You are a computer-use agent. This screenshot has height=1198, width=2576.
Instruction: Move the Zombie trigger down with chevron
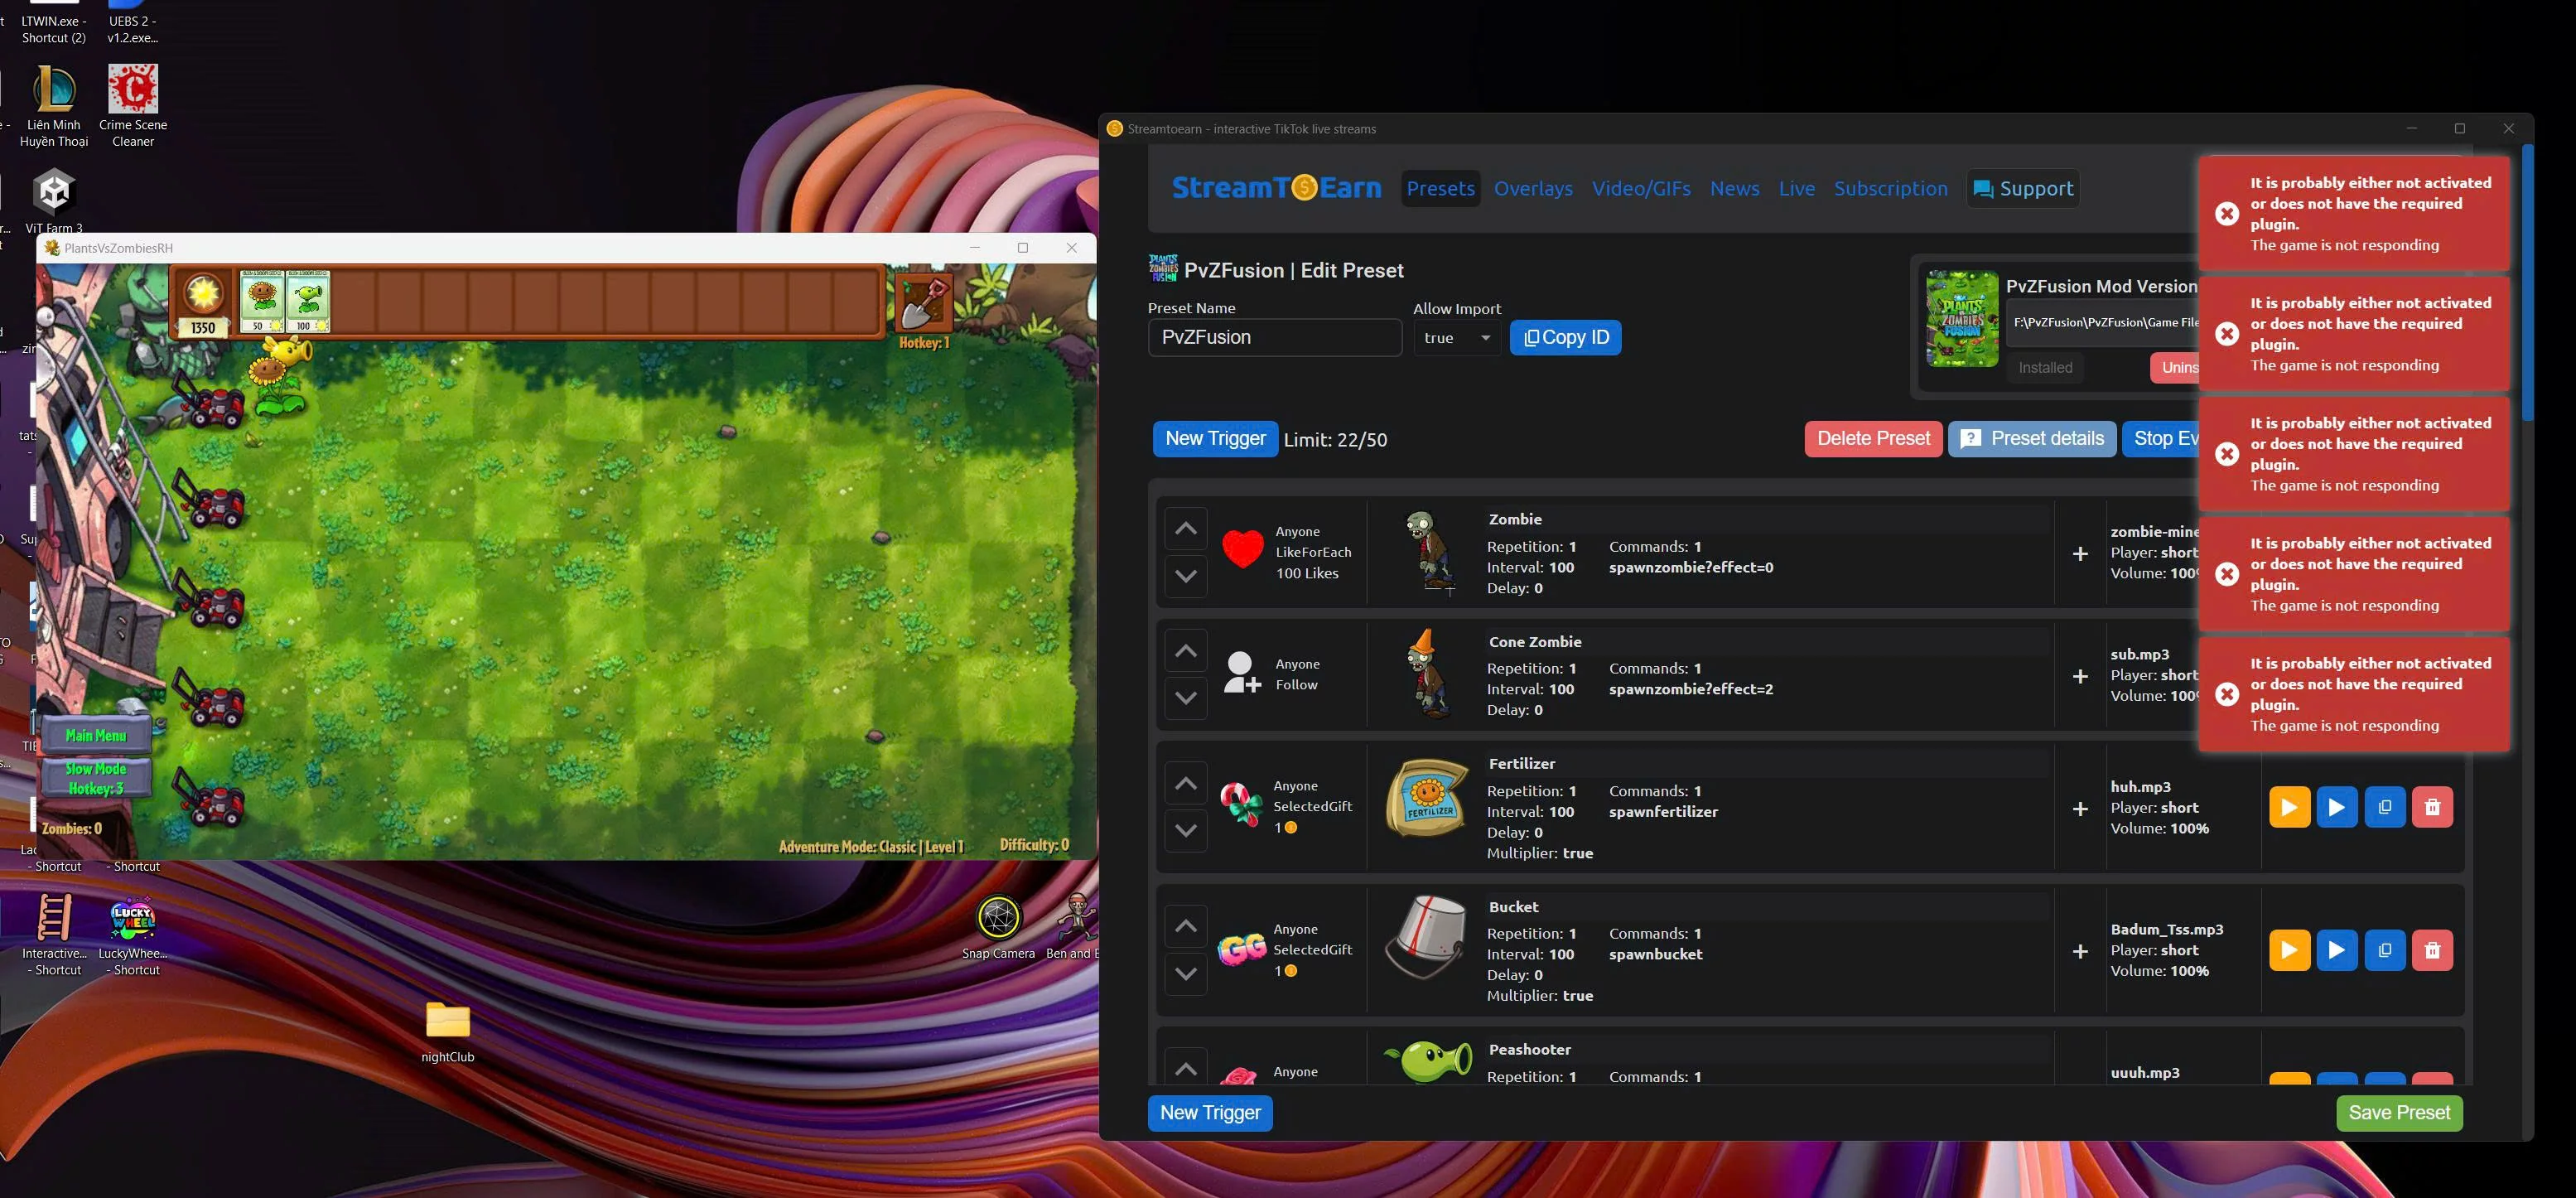(1185, 576)
